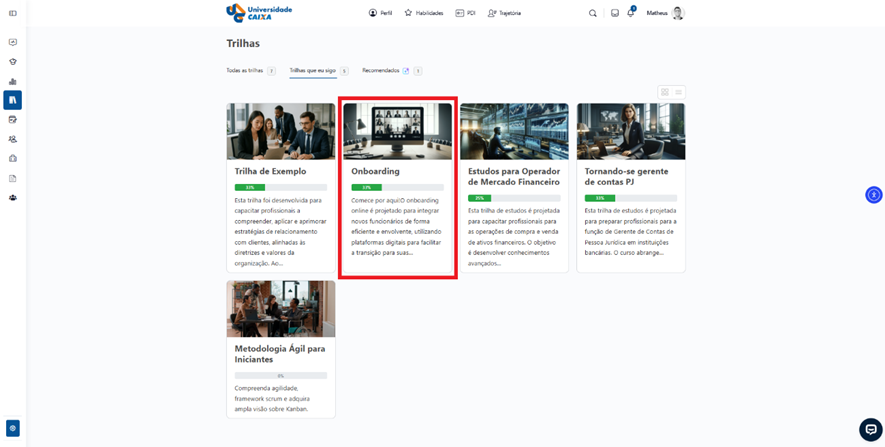Collapse the left sidebar panel
The width and height of the screenshot is (885, 447).
click(x=13, y=13)
